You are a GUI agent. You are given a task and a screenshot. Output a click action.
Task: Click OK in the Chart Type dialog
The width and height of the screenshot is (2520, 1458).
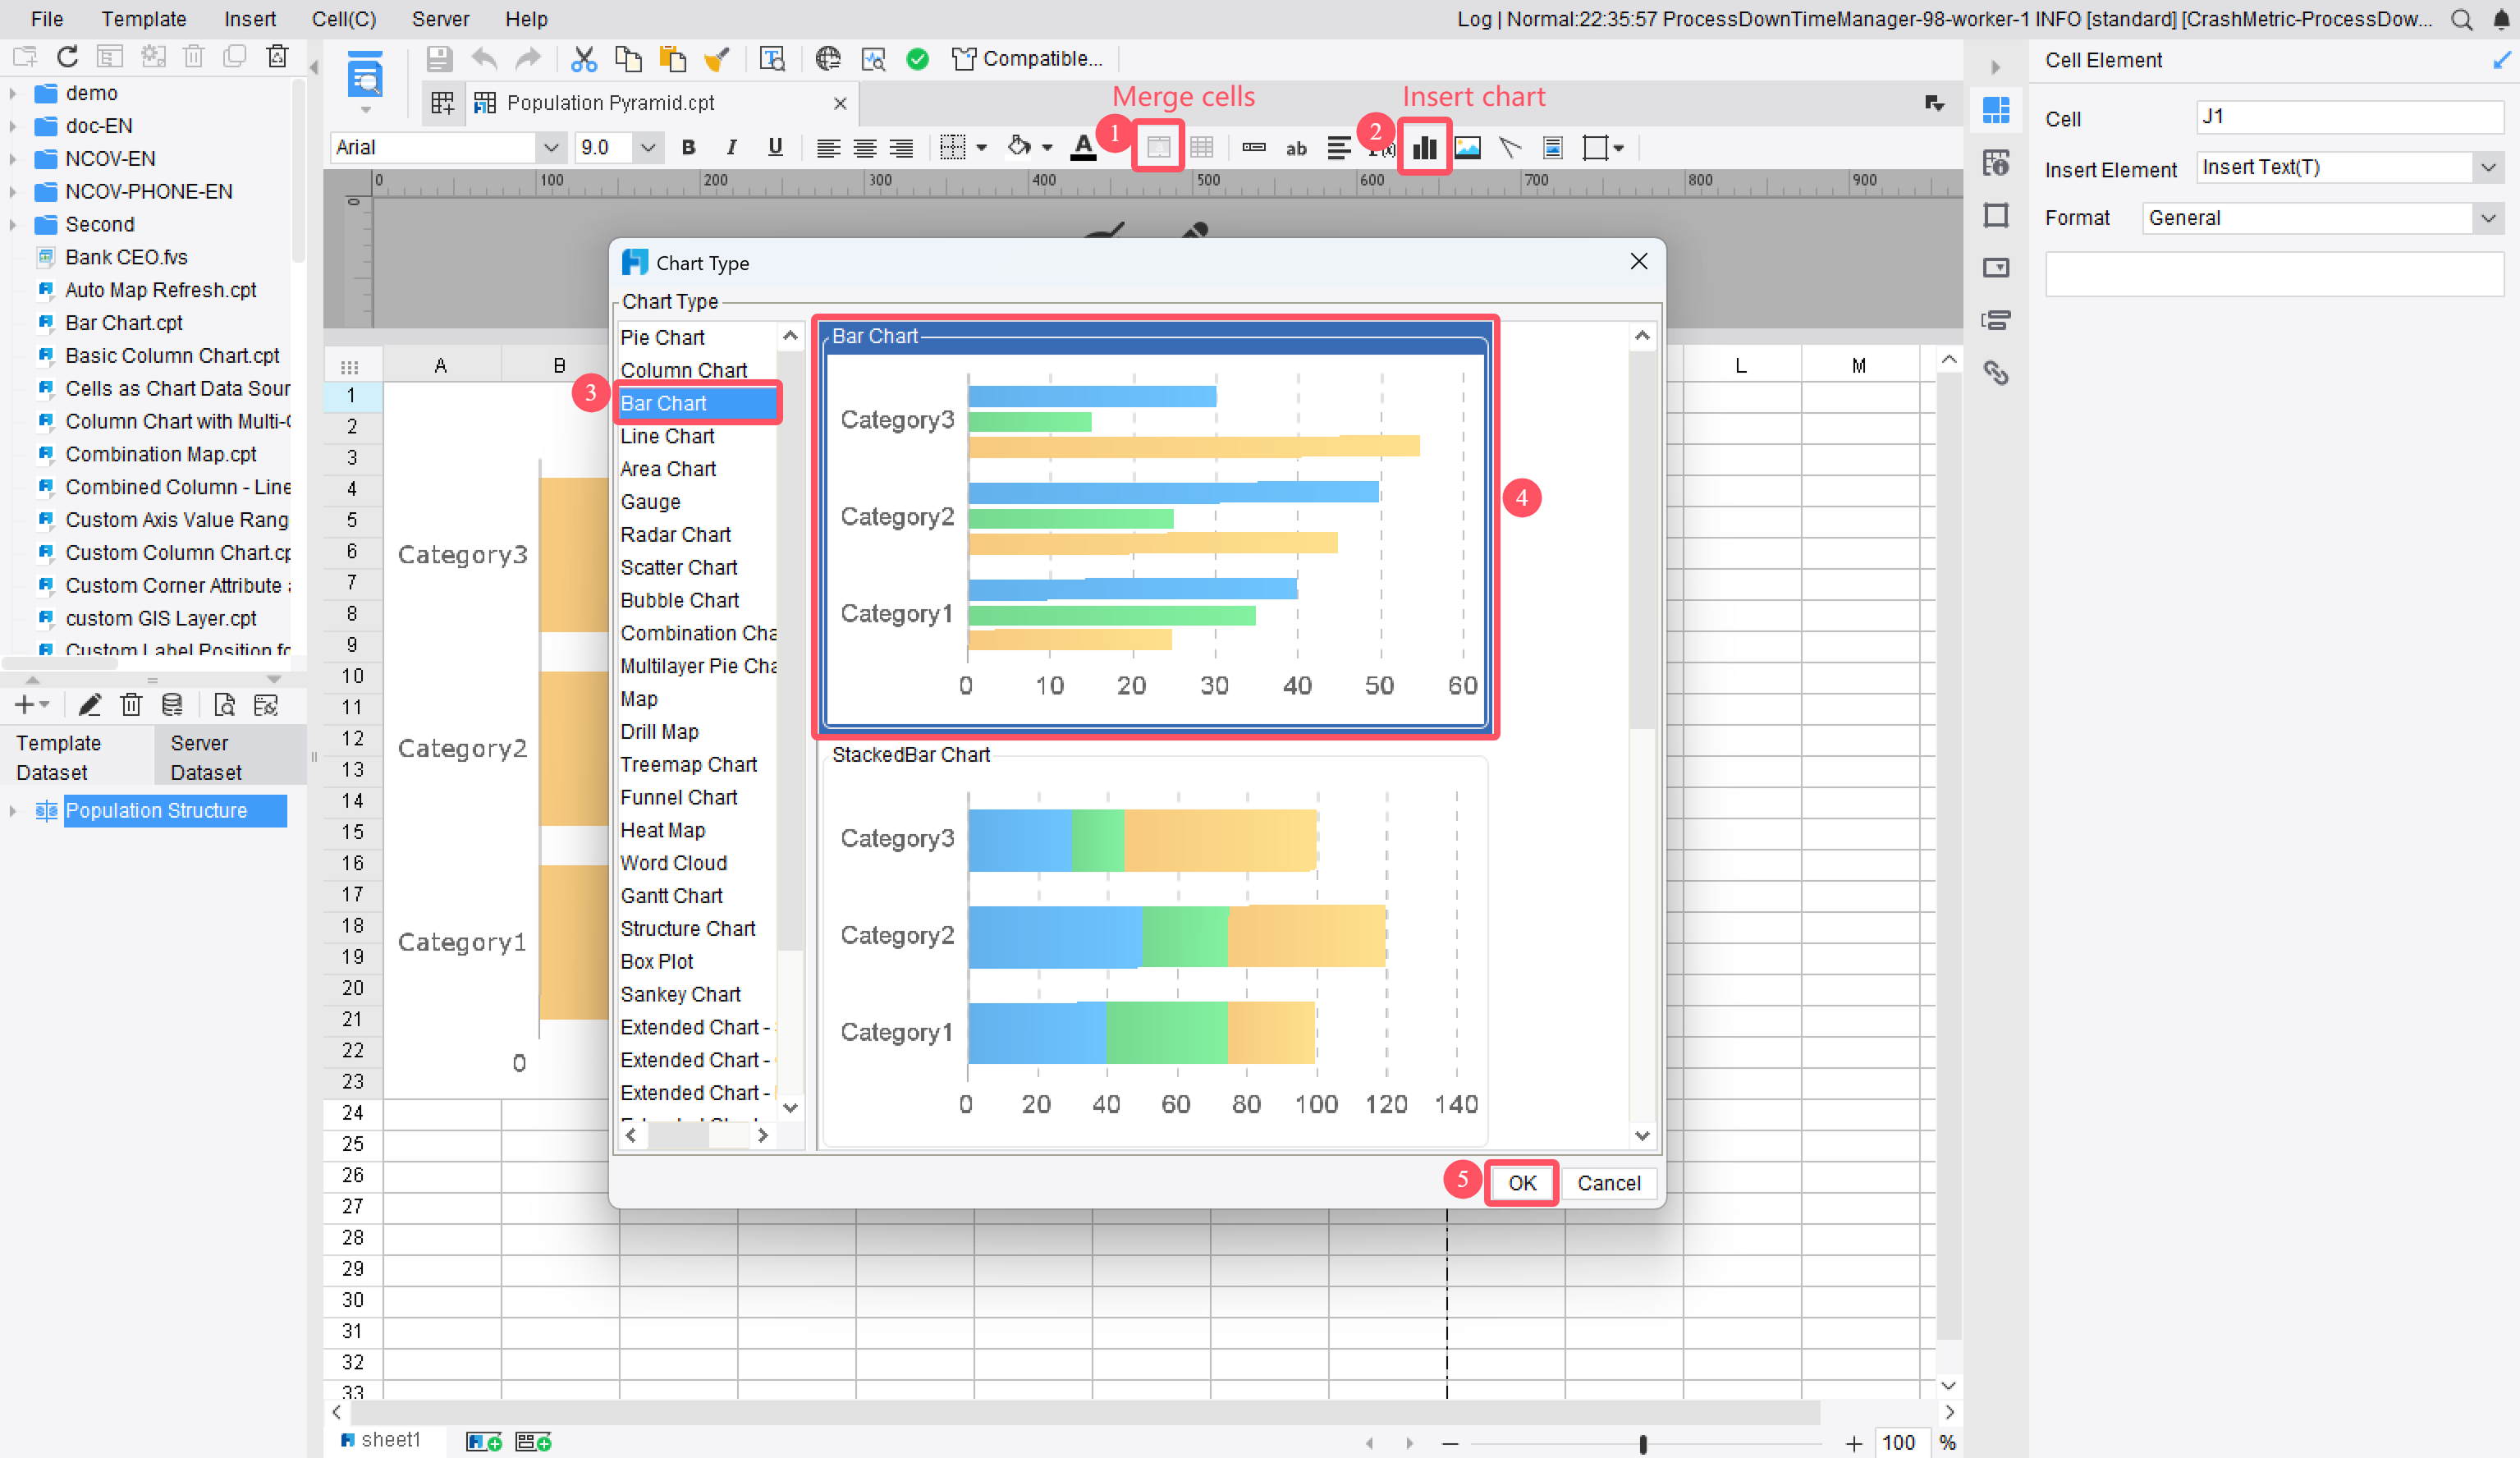pos(1522,1183)
